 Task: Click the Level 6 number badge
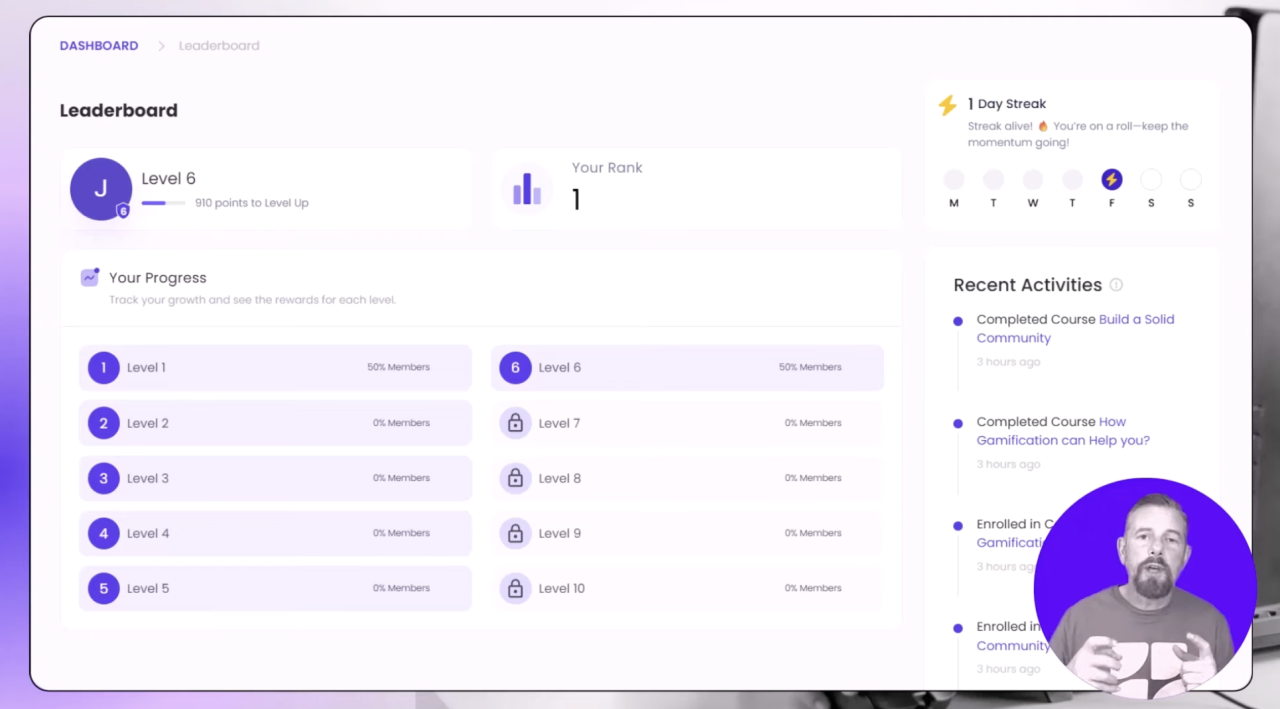coord(515,367)
